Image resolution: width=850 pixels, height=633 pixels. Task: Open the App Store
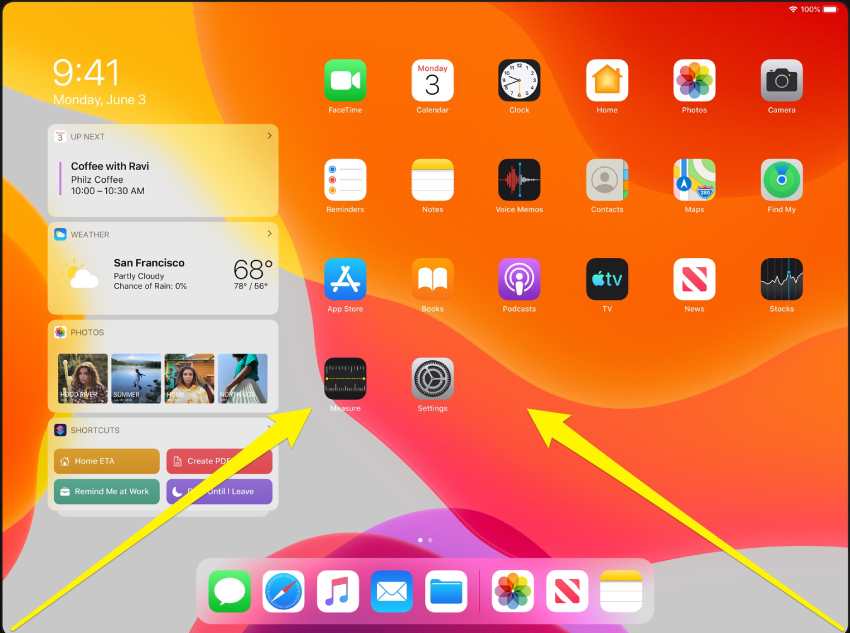point(345,279)
